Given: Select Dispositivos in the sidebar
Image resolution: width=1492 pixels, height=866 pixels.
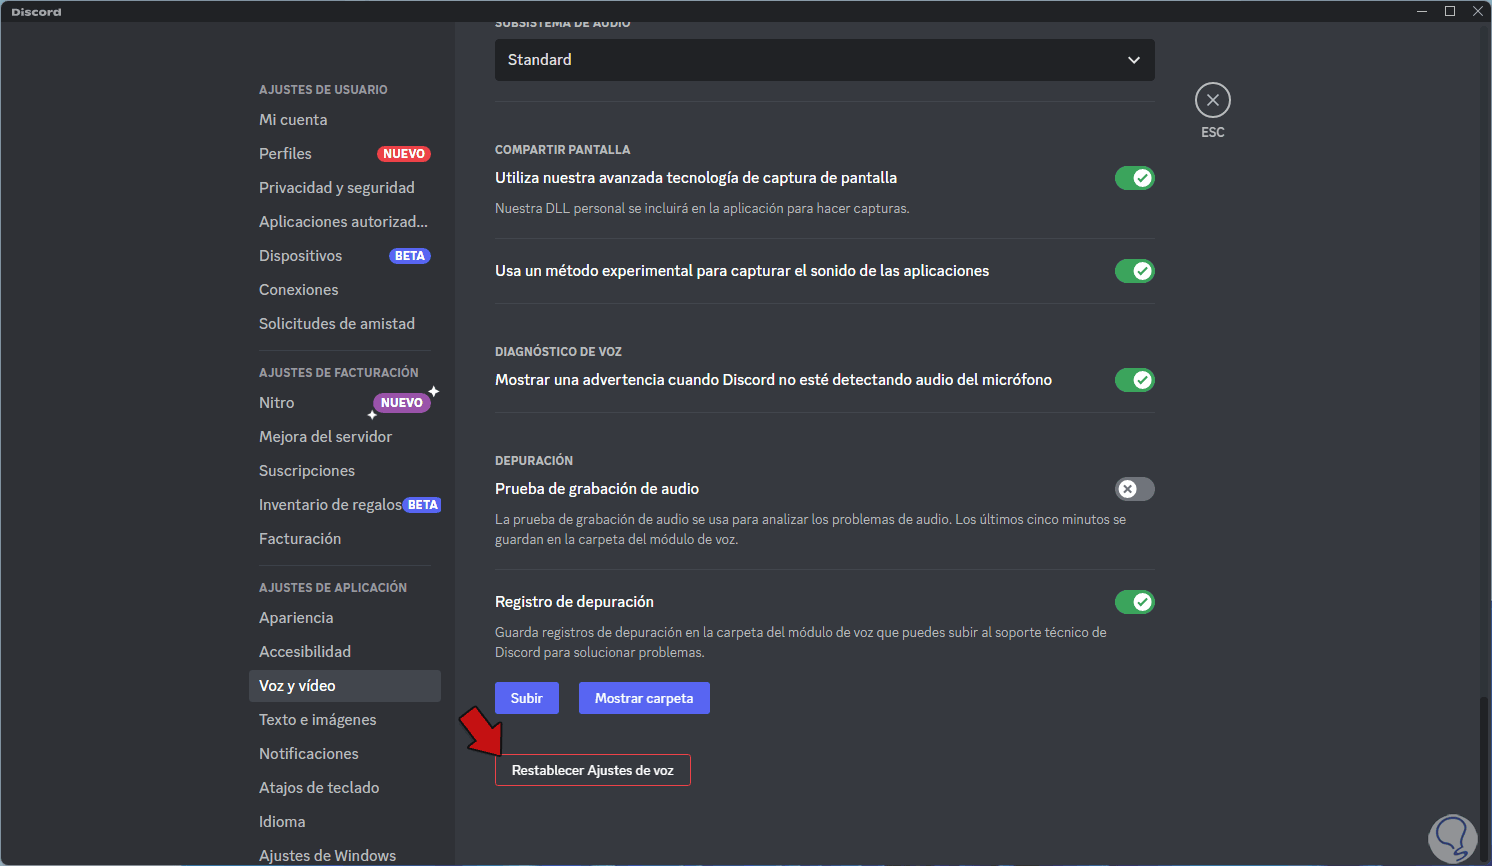Looking at the screenshot, I should click(x=344, y=256).
